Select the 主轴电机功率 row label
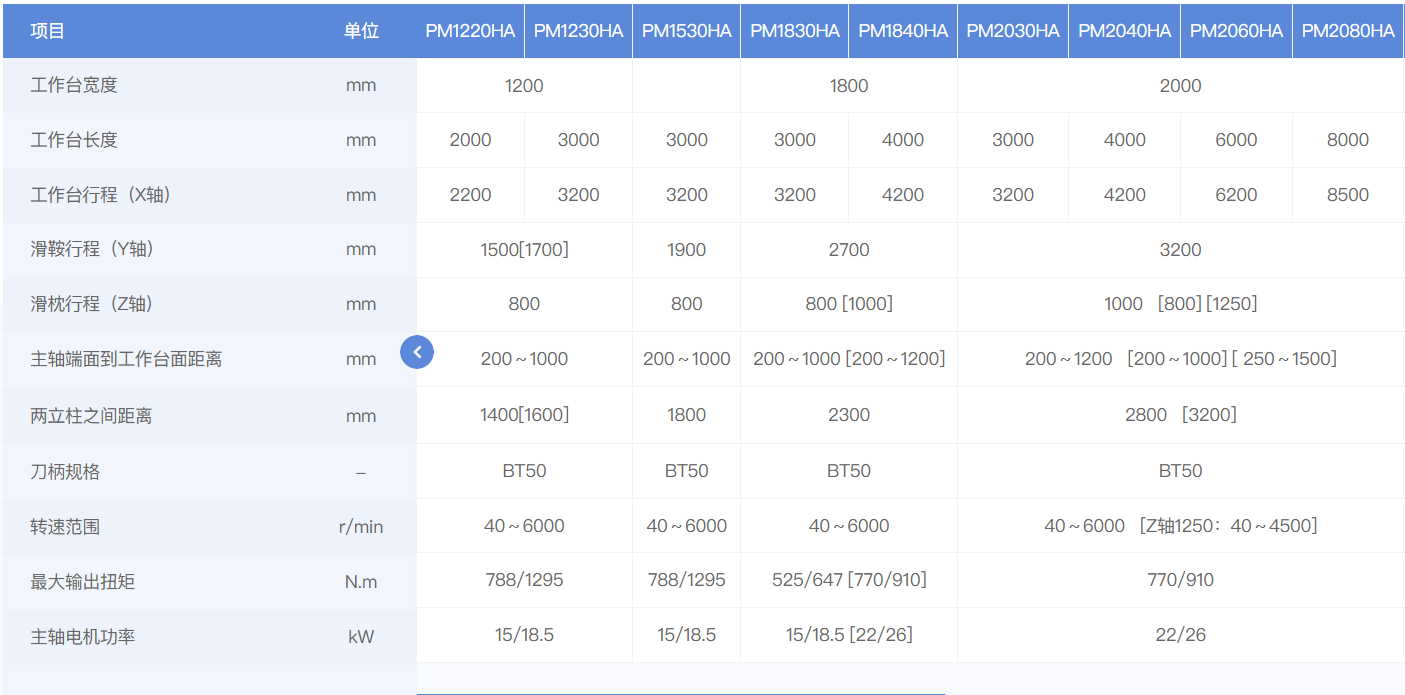 pos(82,636)
